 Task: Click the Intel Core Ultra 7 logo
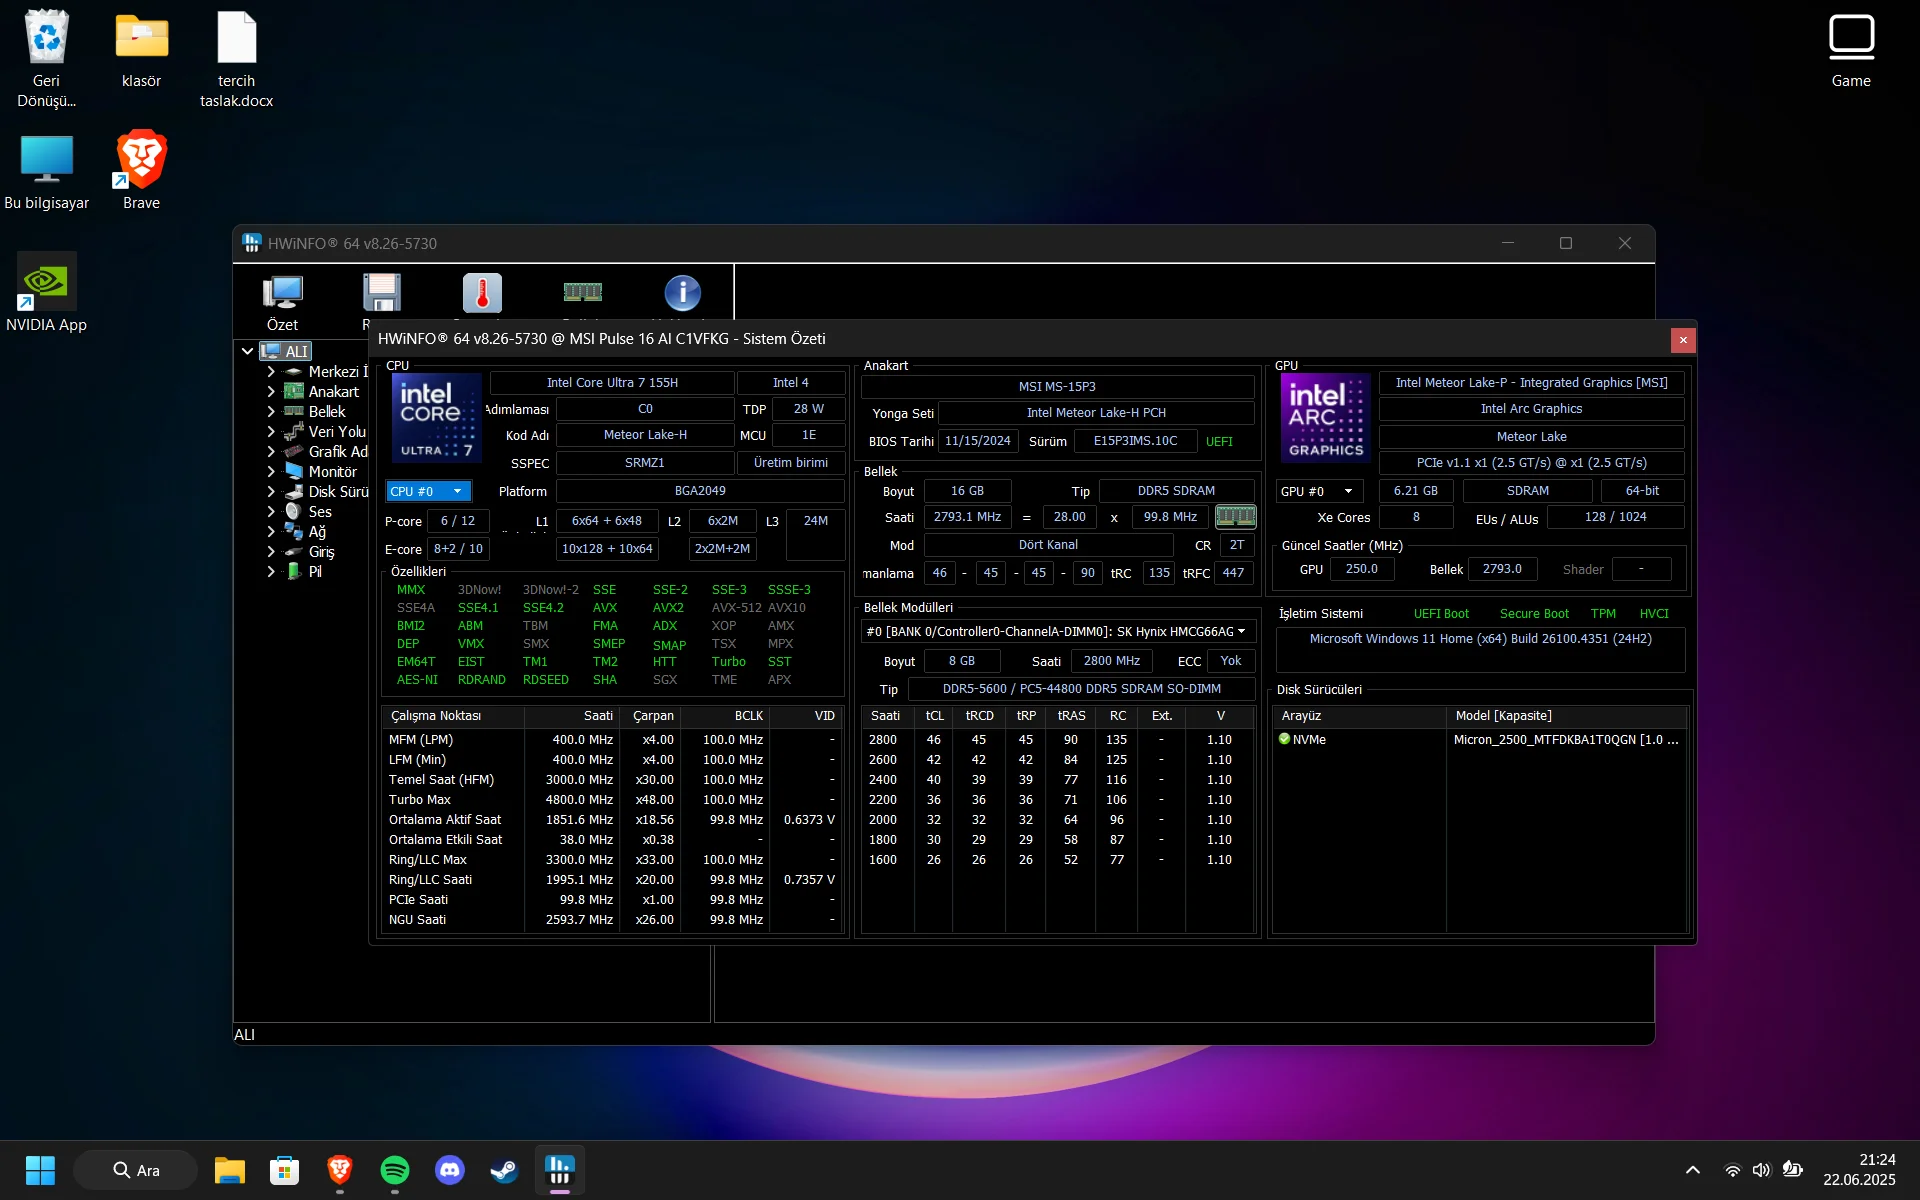click(x=436, y=418)
